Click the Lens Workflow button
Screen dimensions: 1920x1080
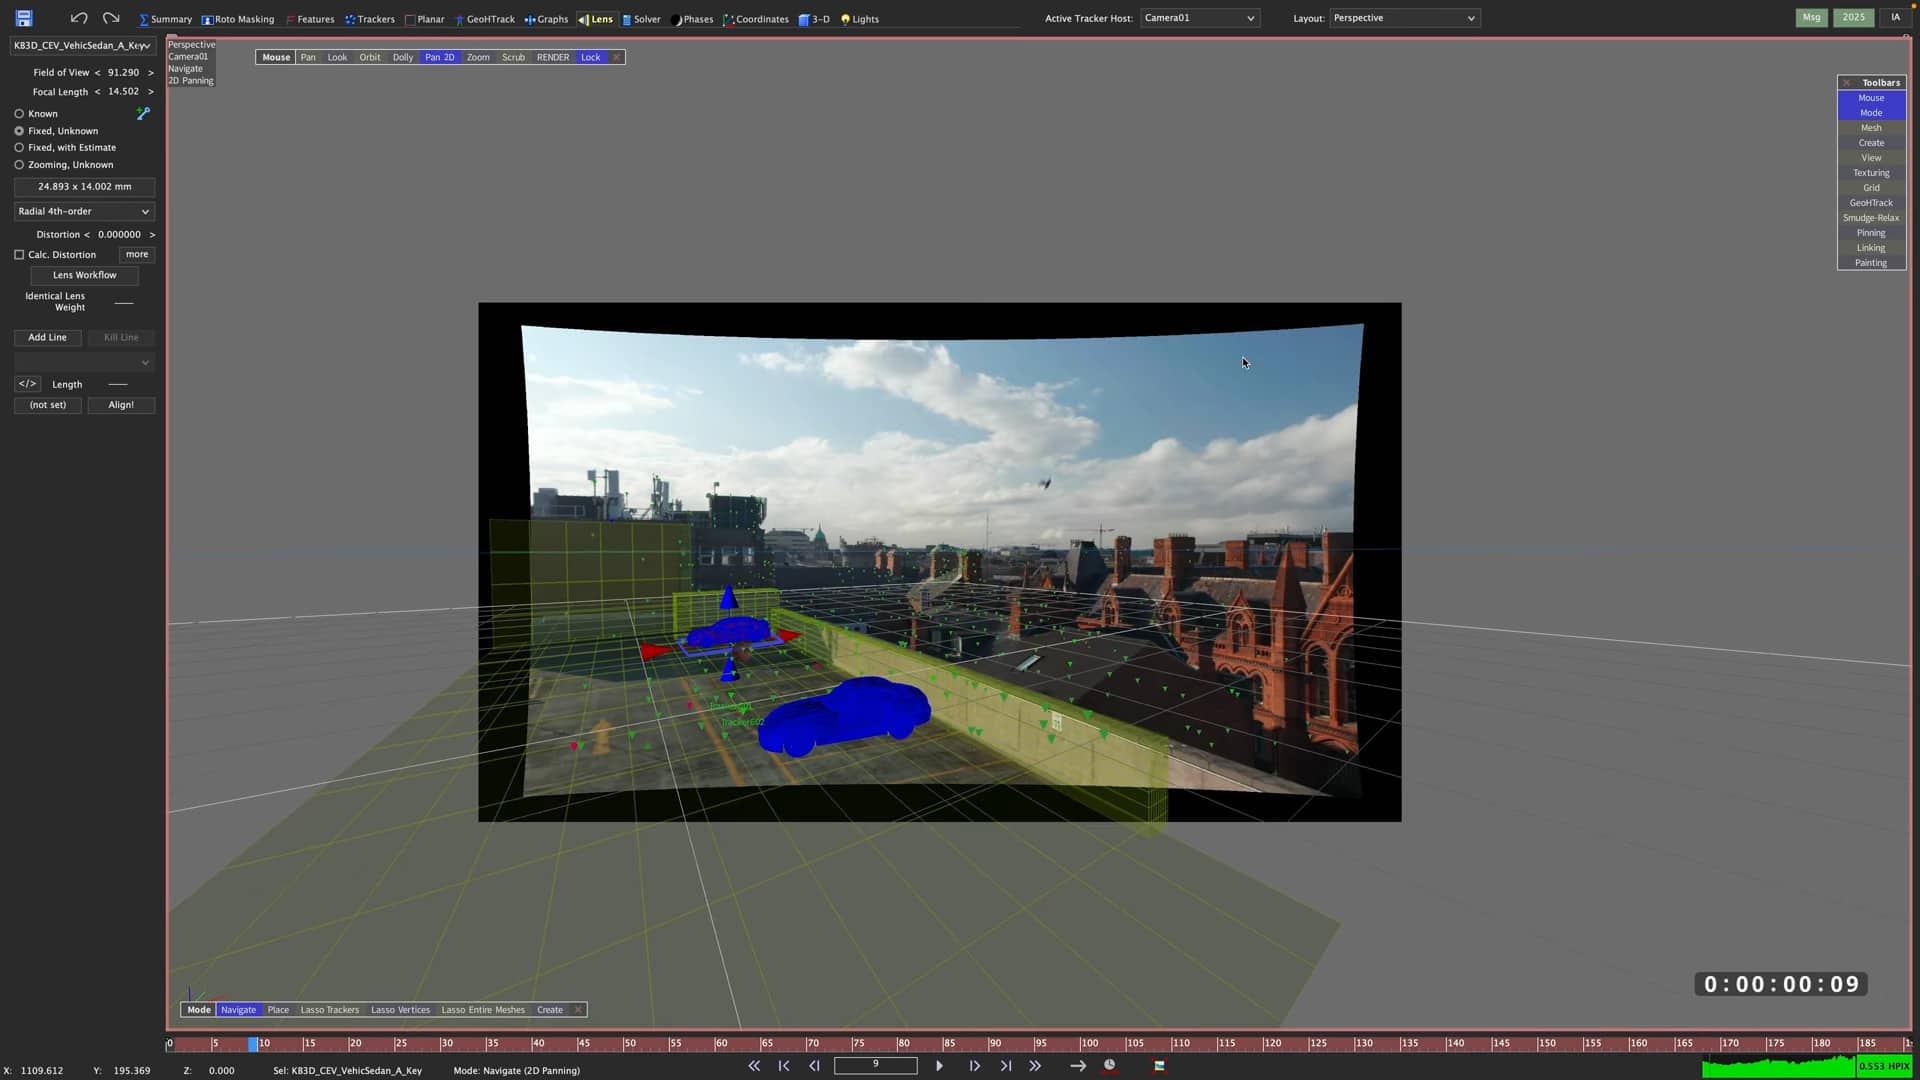point(84,275)
